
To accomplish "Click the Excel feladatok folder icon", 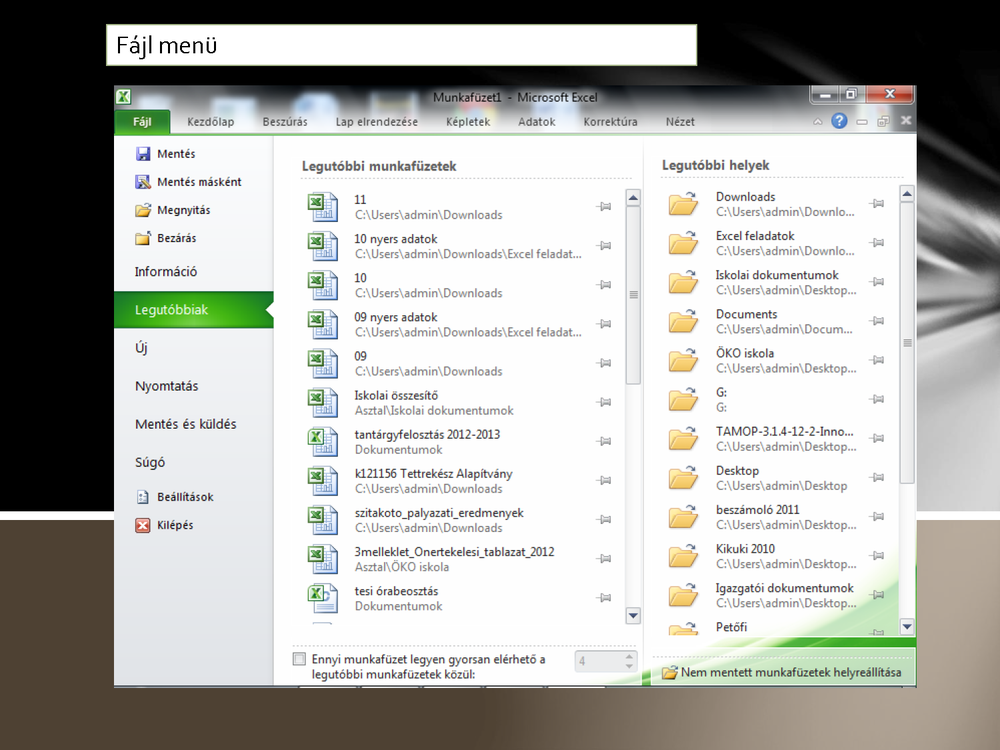I will [x=683, y=243].
